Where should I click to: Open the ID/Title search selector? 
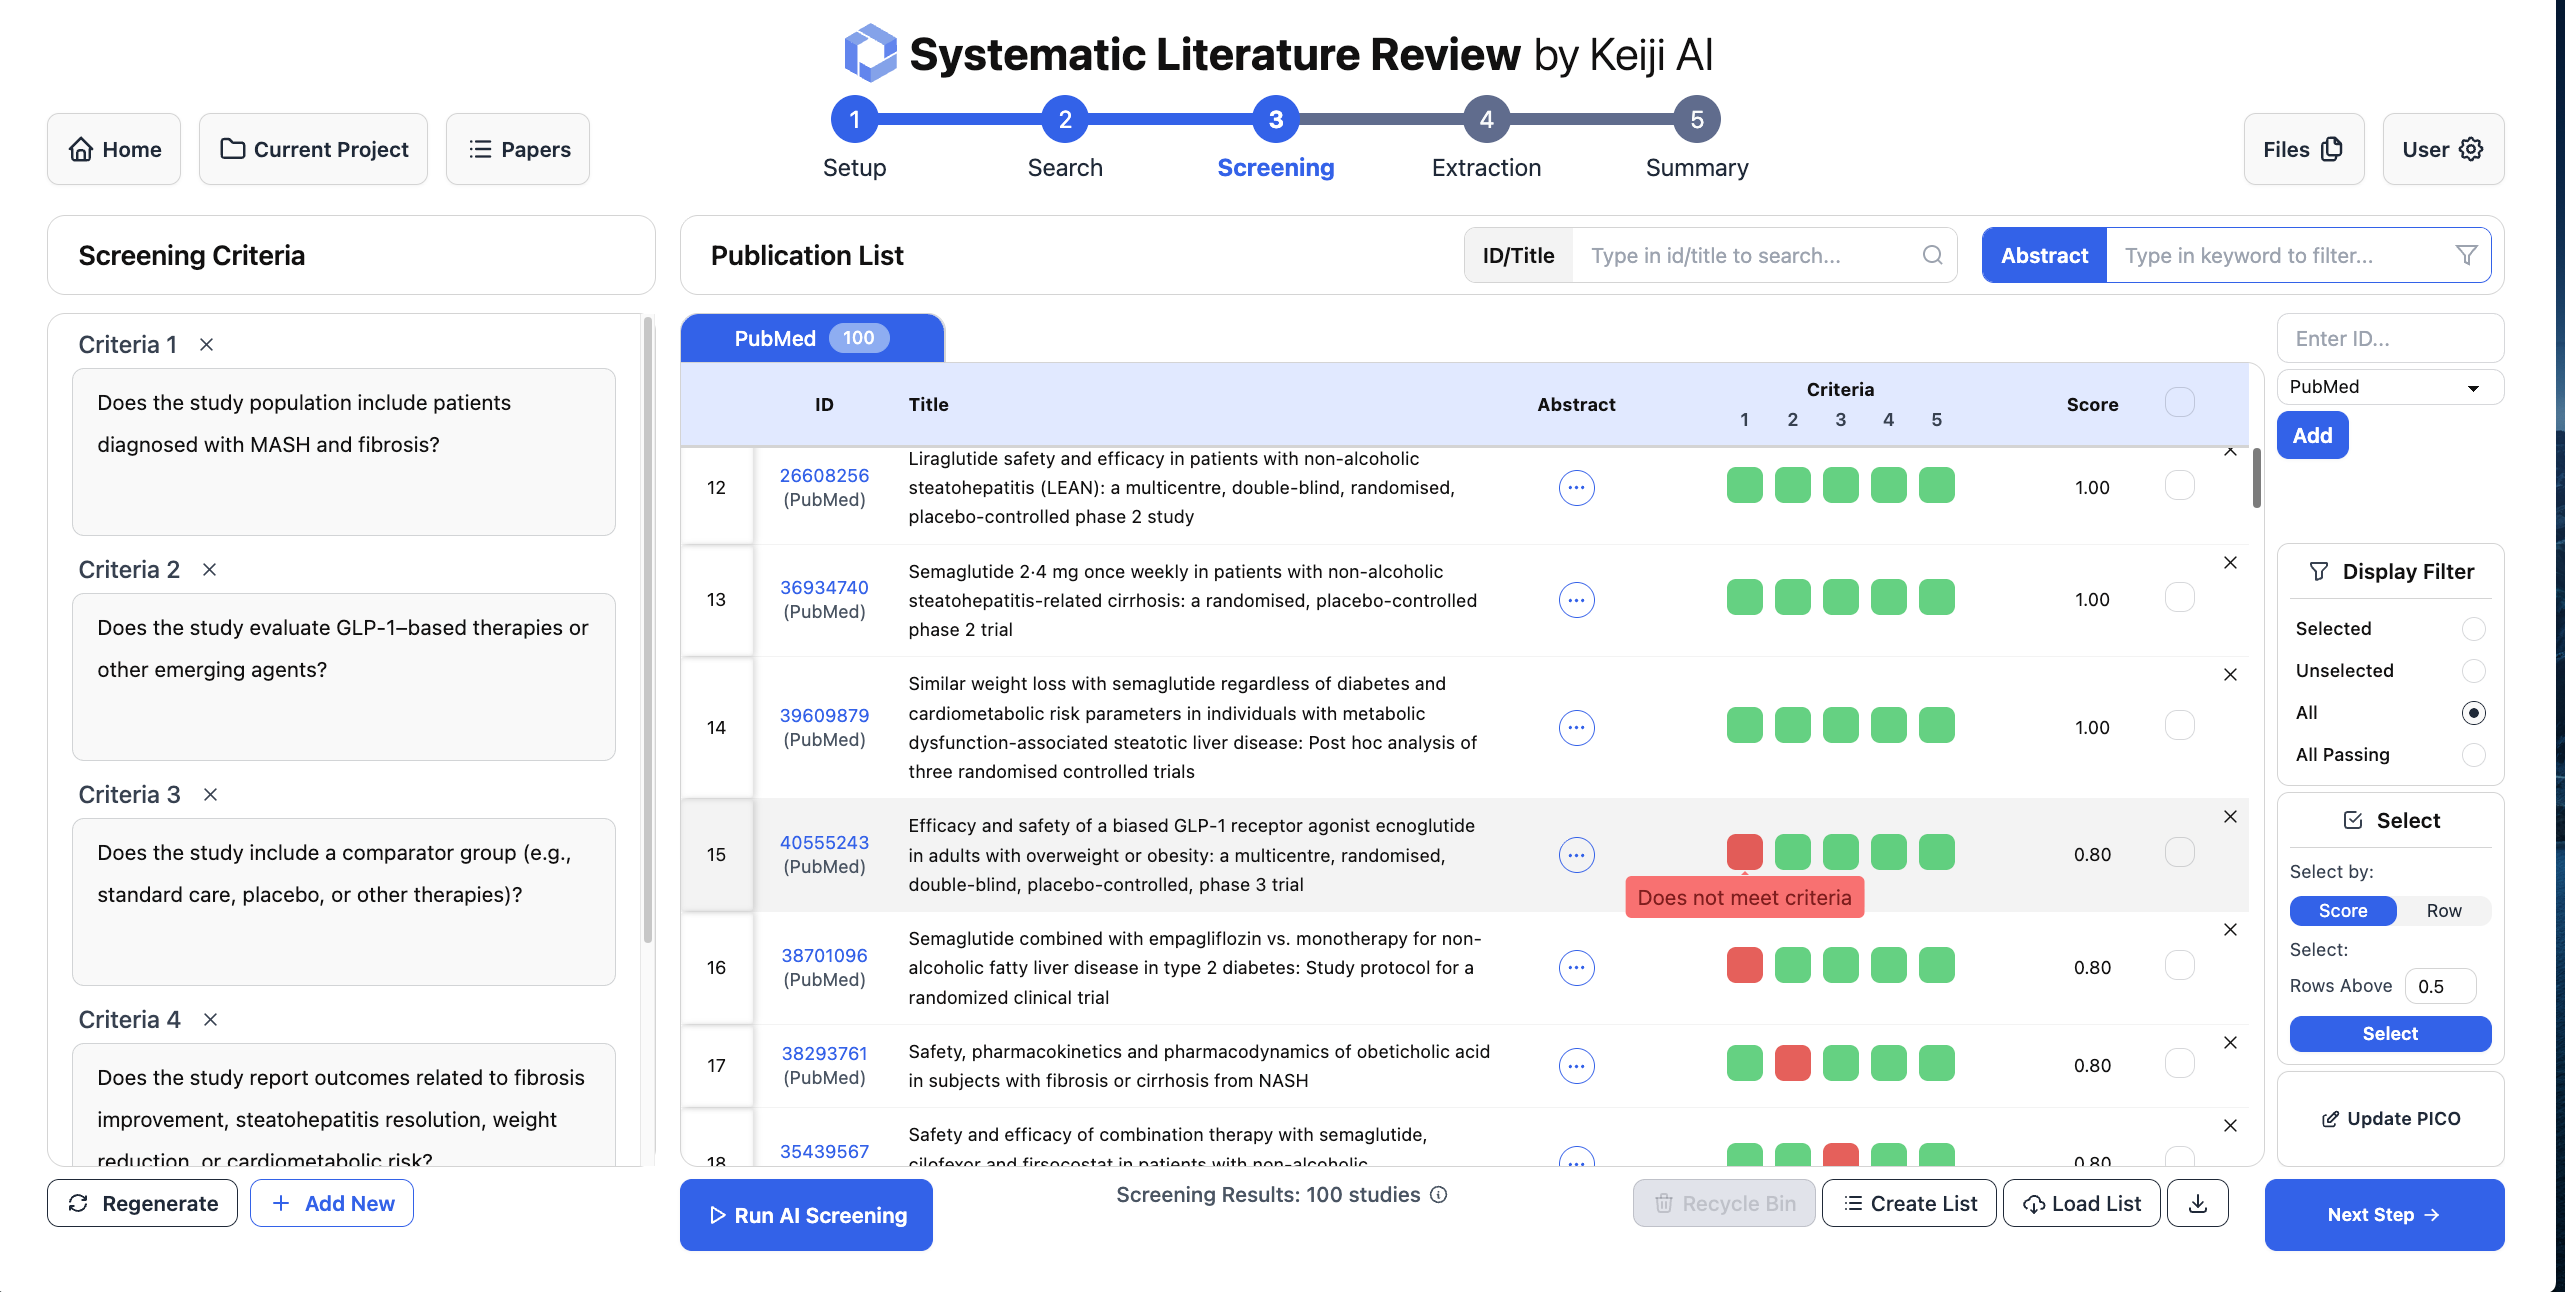click(x=1518, y=255)
